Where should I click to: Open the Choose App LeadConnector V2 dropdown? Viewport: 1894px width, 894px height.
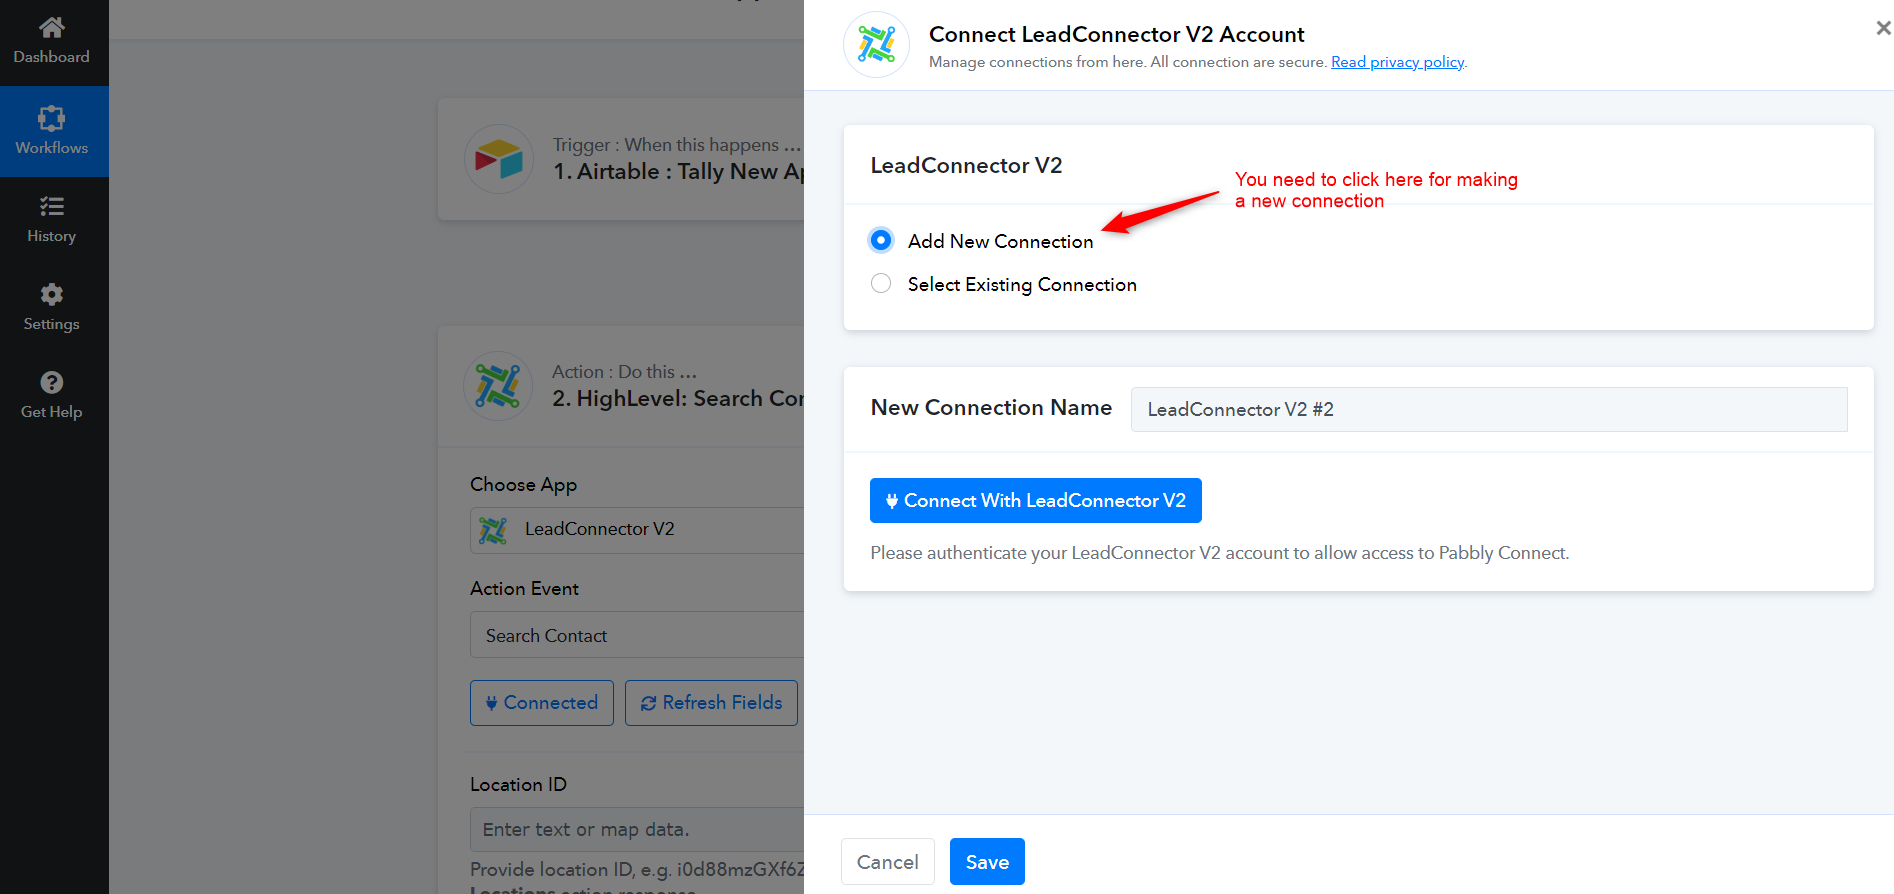tap(637, 530)
